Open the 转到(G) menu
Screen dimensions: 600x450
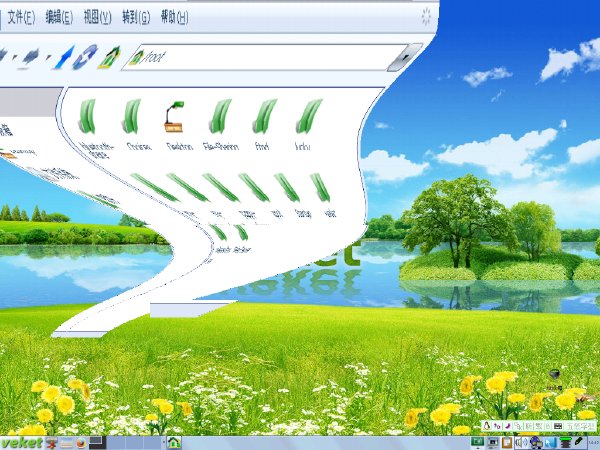[136, 17]
